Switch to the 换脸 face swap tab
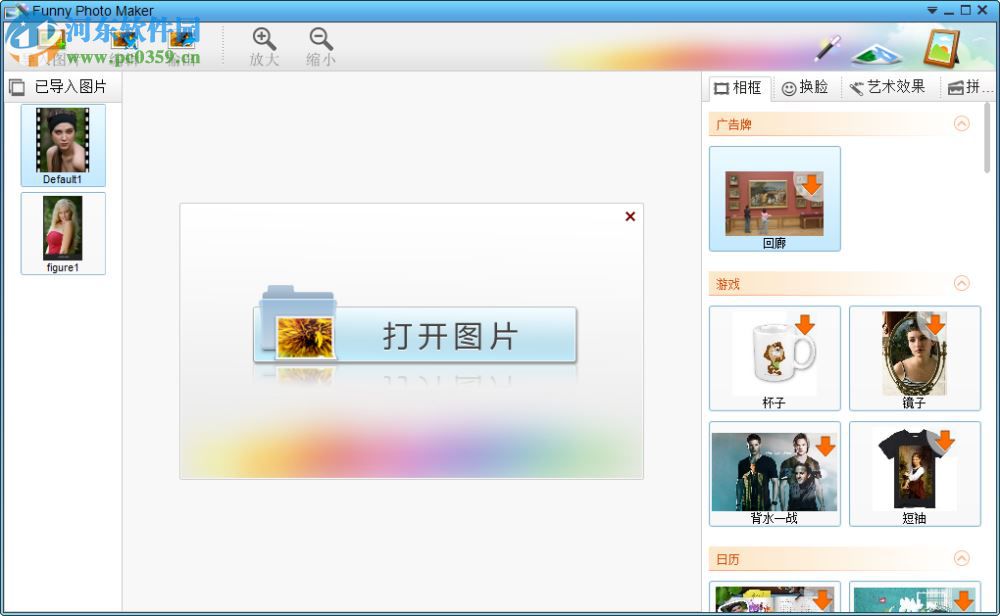Image resolution: width=1000 pixels, height=616 pixels. [806, 87]
